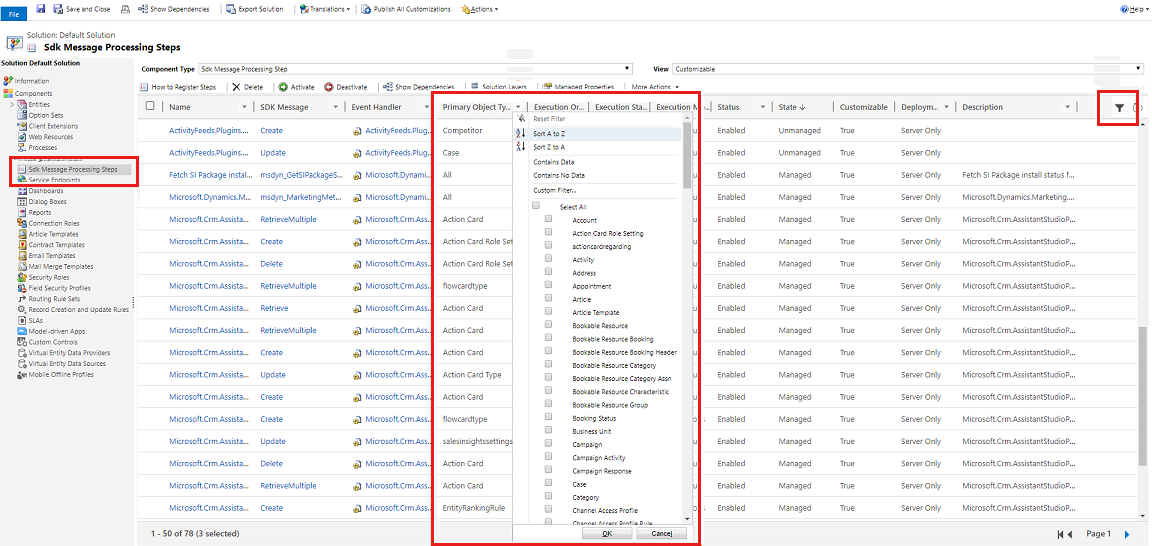
Task: Tick the Account filter checkbox
Action: (x=548, y=220)
